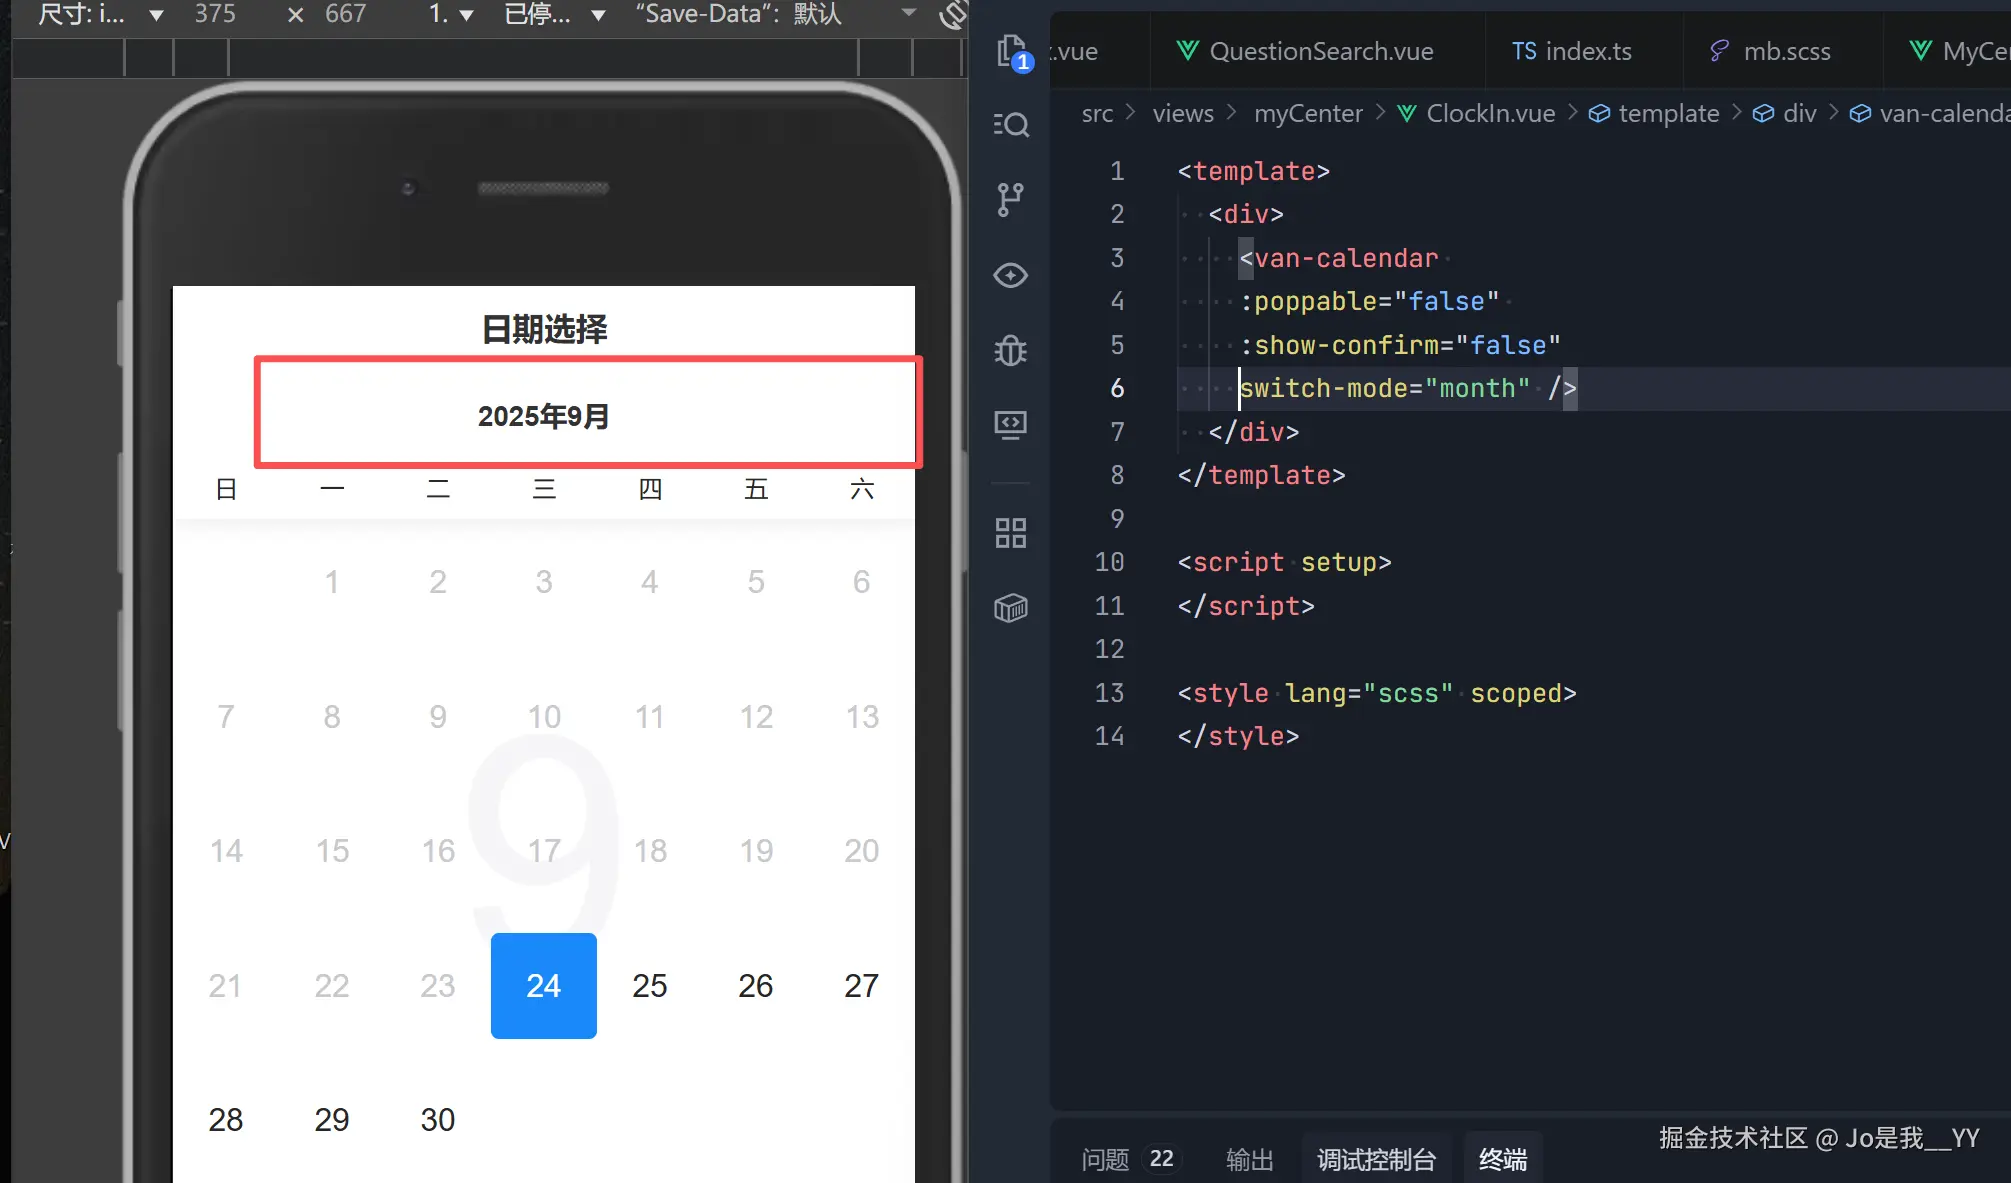
Task: Open the Search sidebar panel
Action: tap(1011, 124)
